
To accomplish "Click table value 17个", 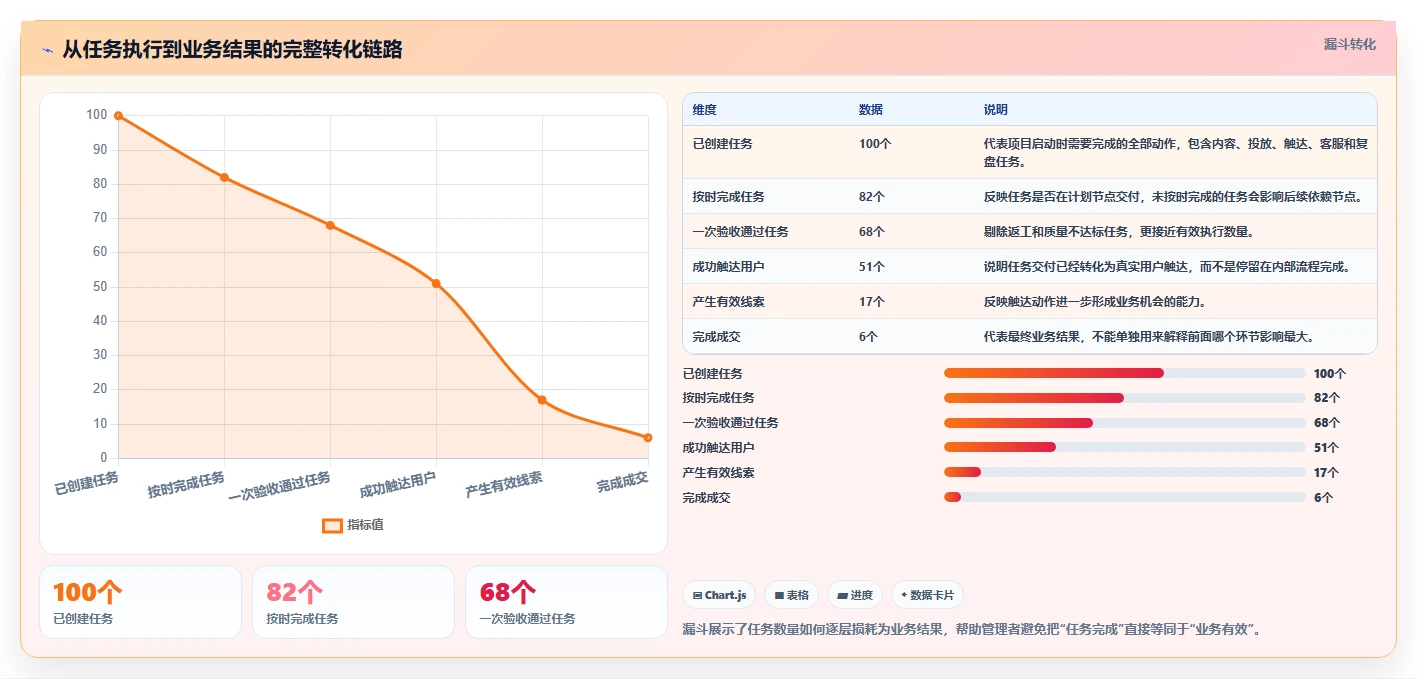I will 872,302.
